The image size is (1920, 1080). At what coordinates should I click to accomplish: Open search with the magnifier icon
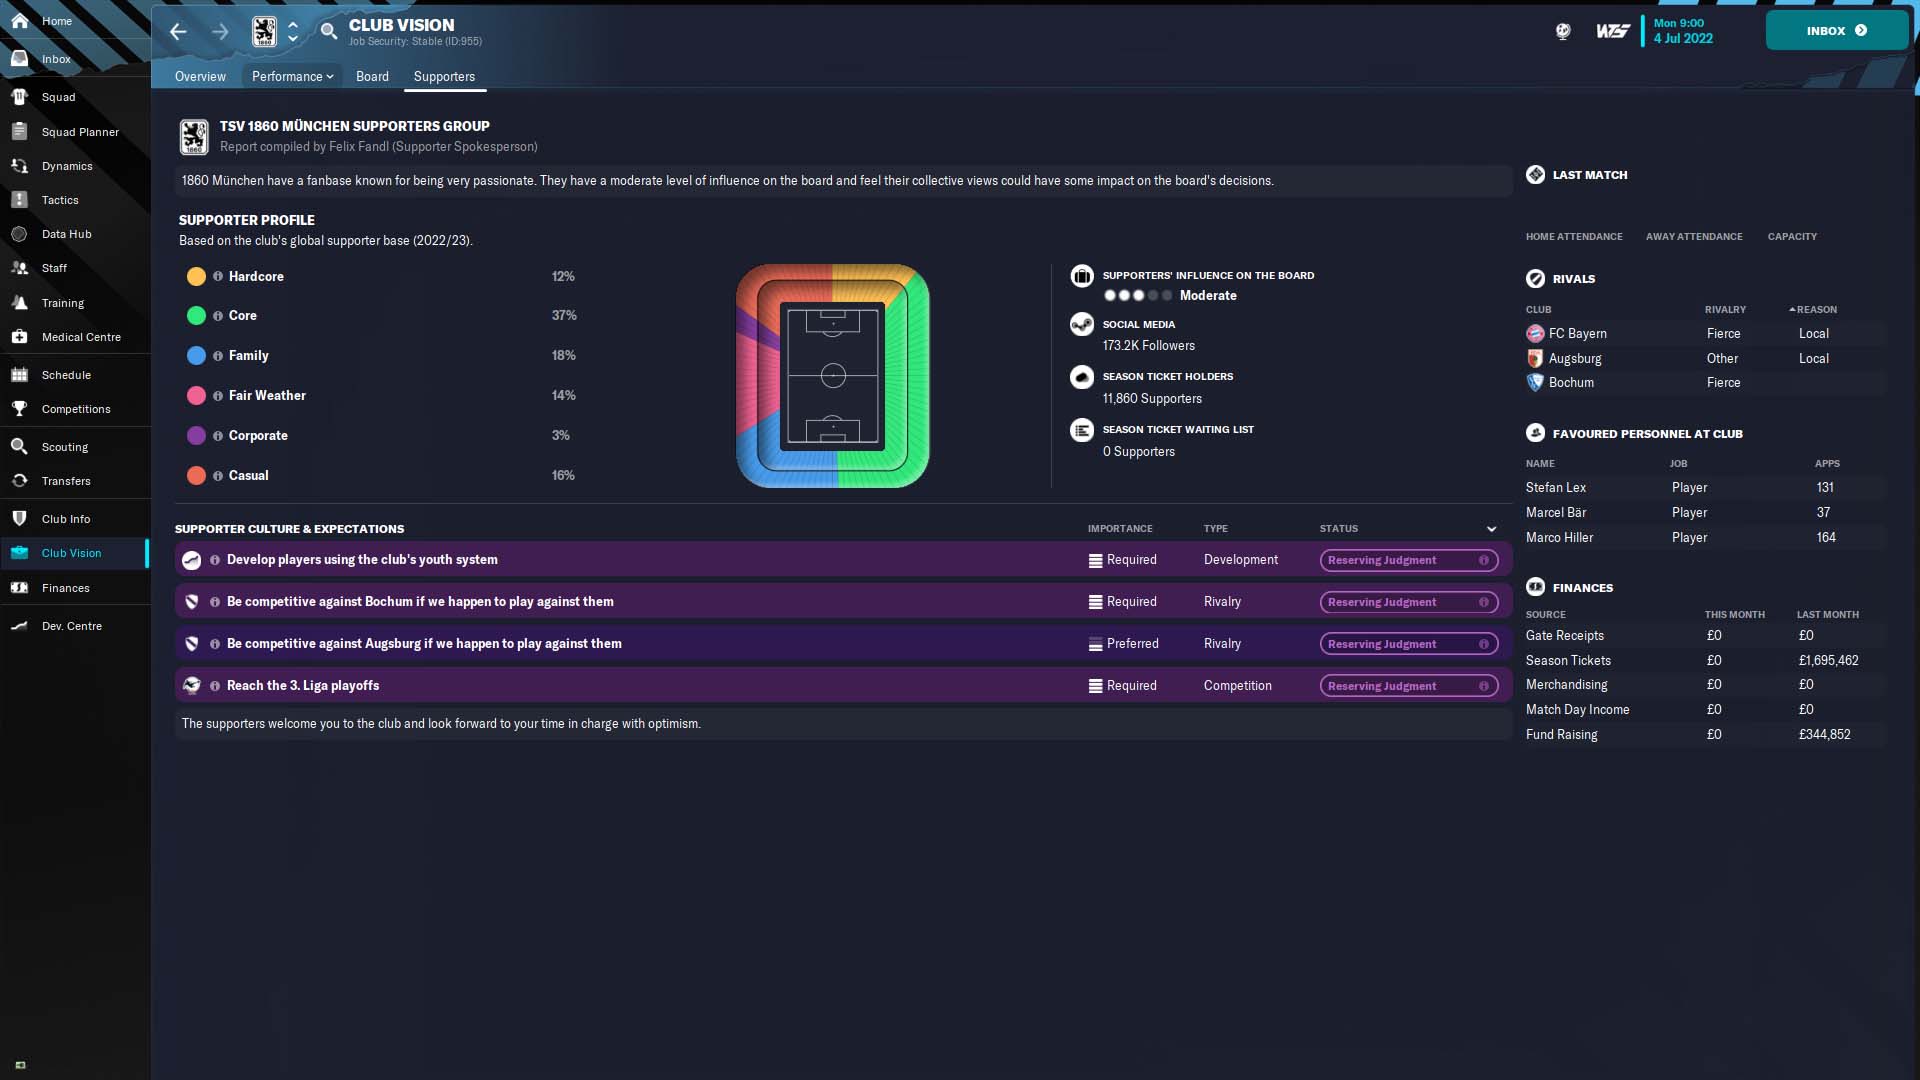point(328,32)
